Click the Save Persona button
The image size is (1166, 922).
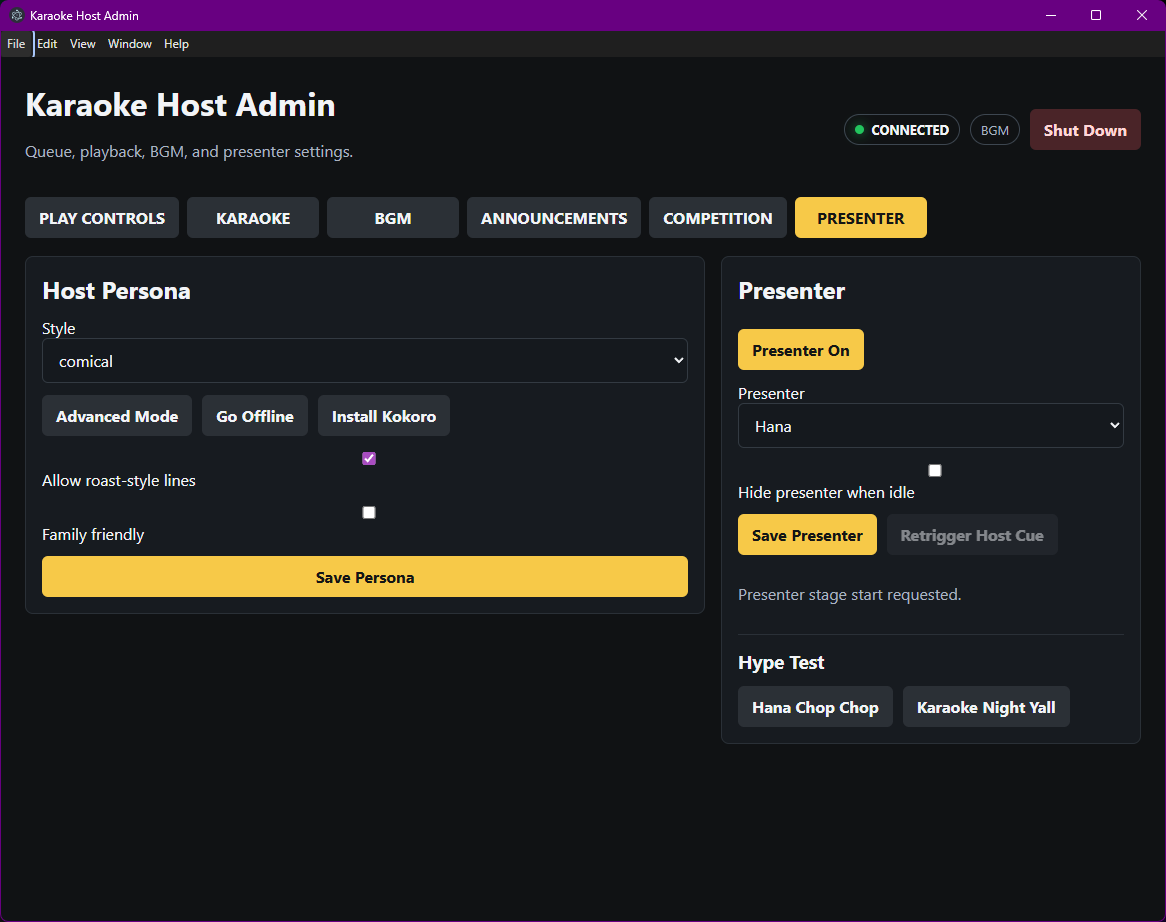coord(364,576)
